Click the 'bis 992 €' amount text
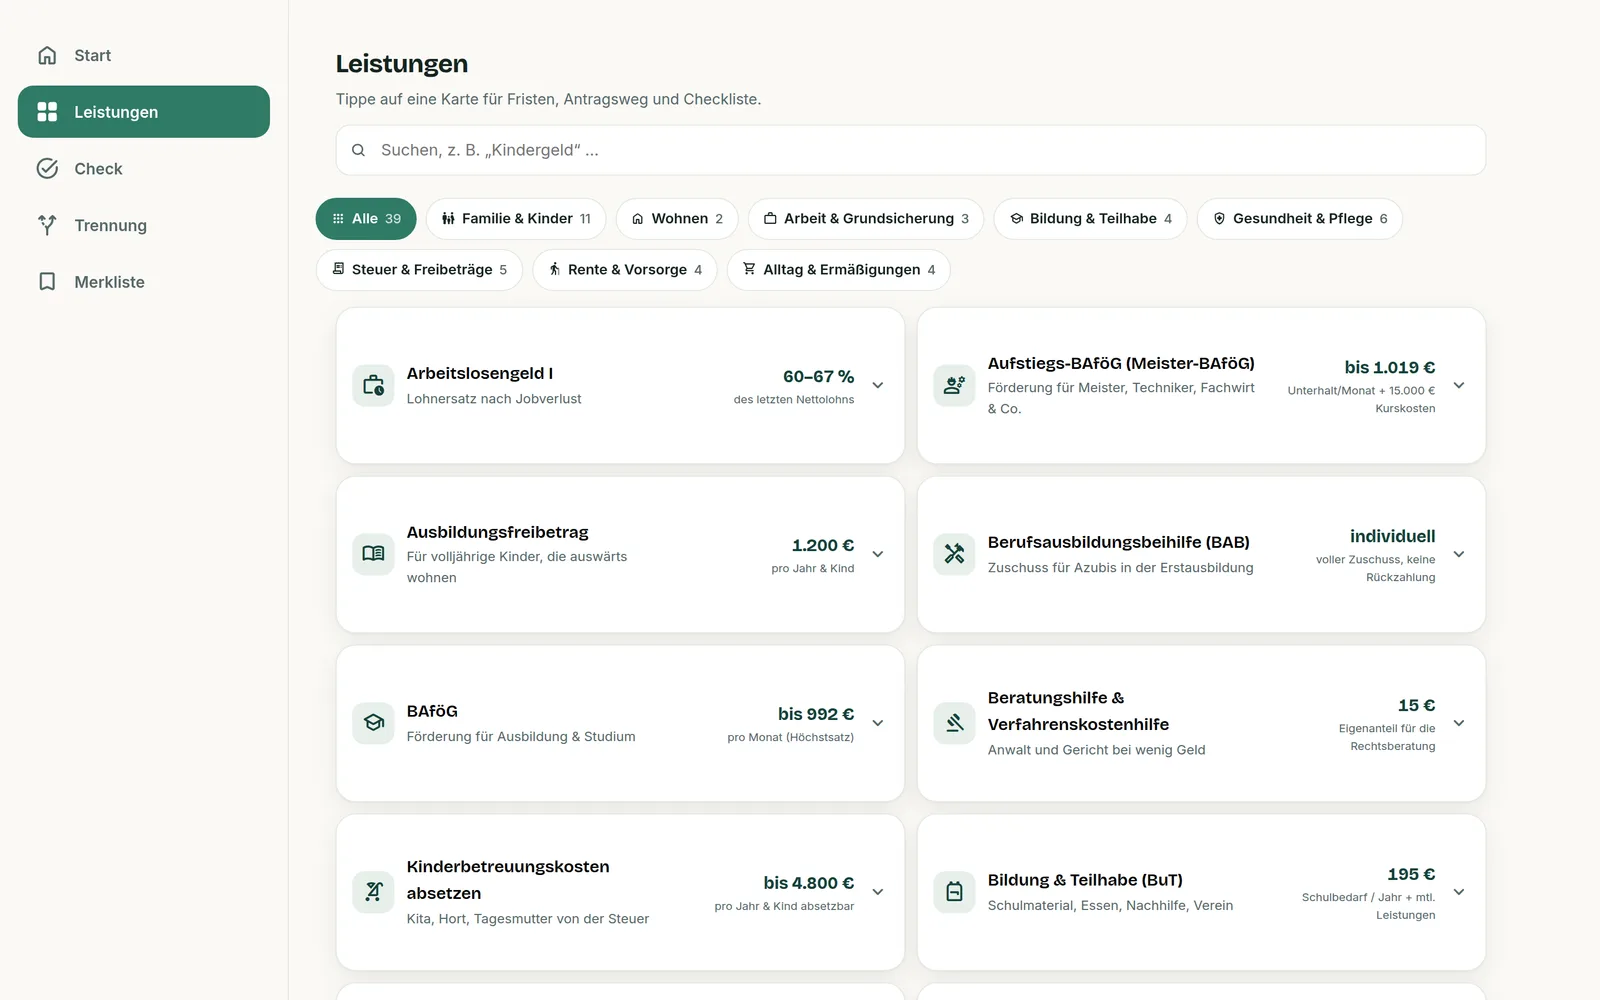Image resolution: width=1600 pixels, height=1000 pixels. [x=816, y=714]
